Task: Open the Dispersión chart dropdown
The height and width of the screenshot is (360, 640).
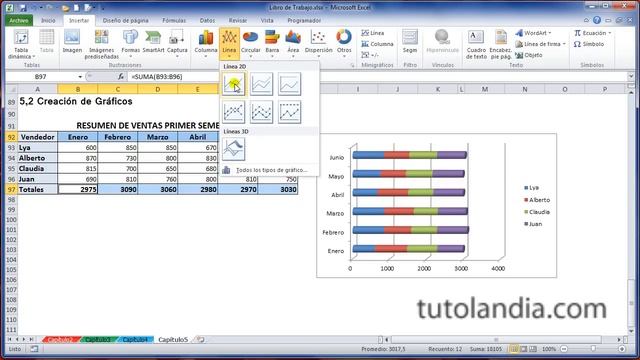Action: pos(318,43)
